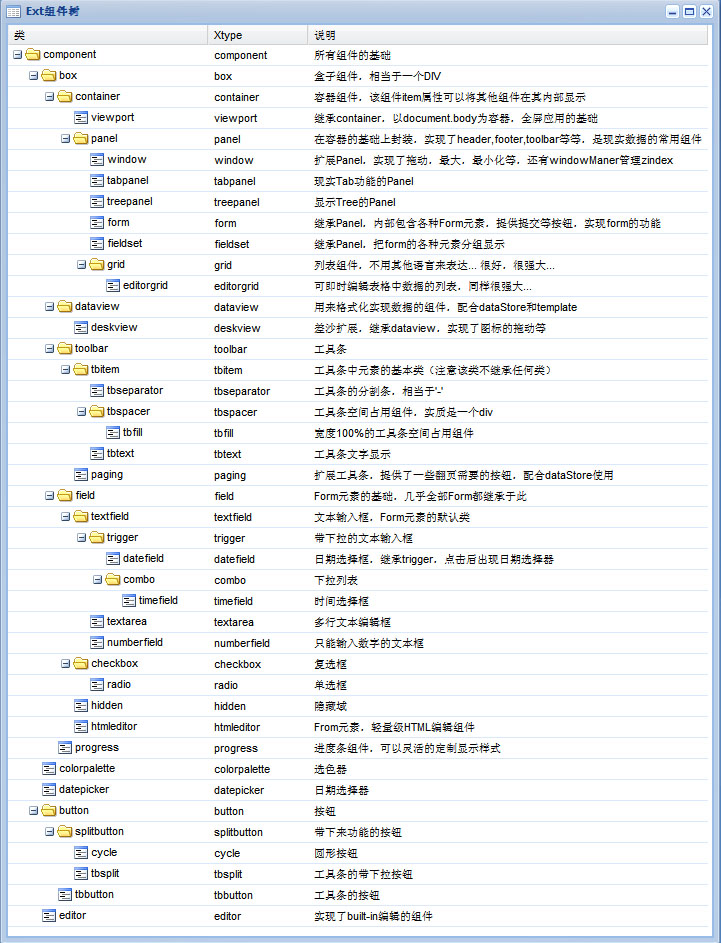Click the viewport leaf node icon

pos(81,118)
